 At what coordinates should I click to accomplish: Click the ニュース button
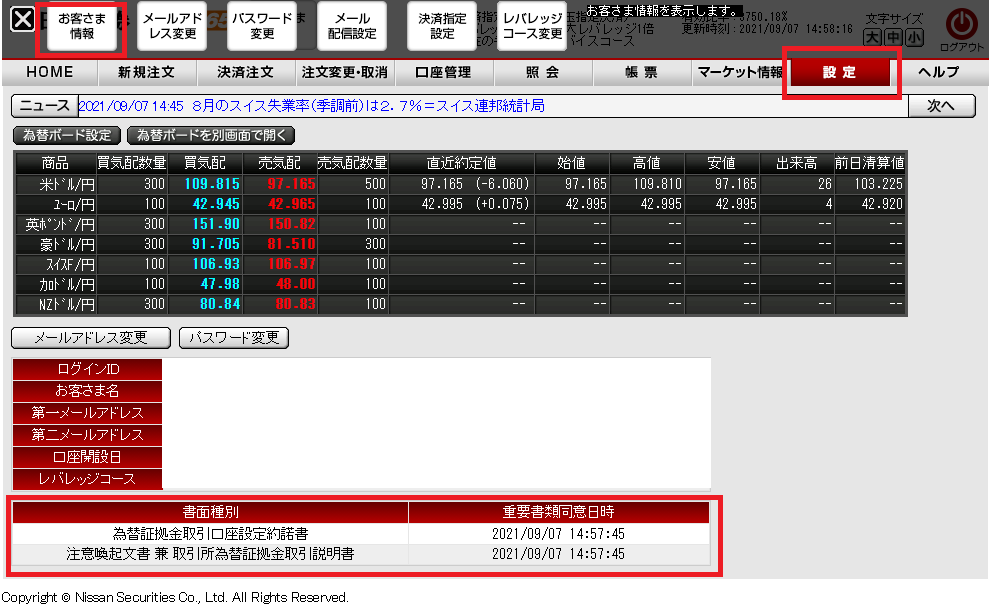click(44, 106)
